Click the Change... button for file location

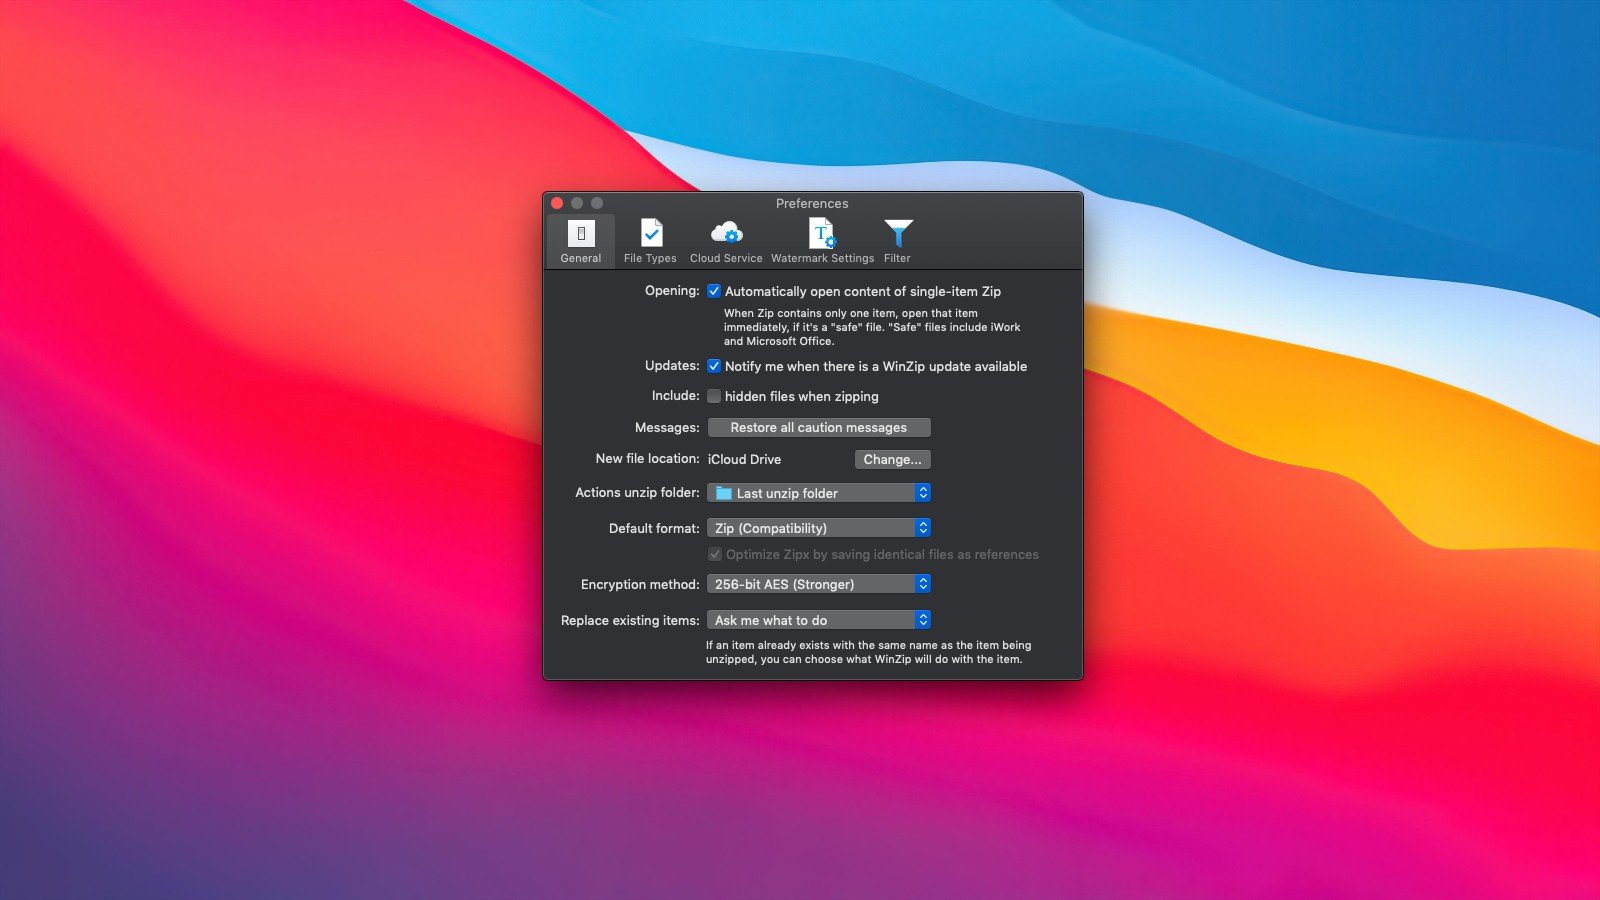pyautogui.click(x=892, y=459)
